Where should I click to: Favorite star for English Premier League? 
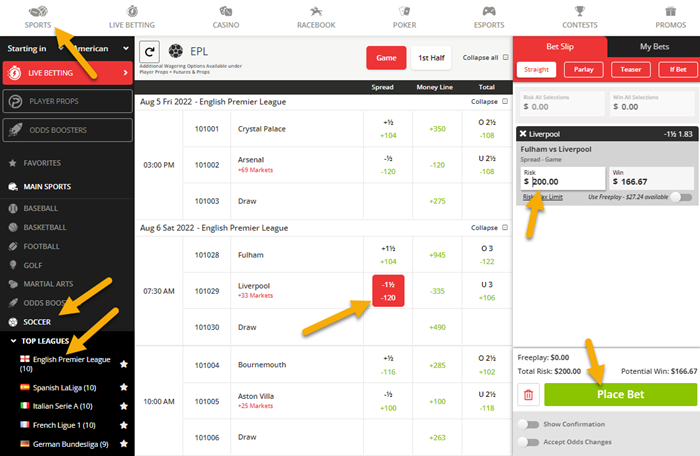tap(124, 364)
